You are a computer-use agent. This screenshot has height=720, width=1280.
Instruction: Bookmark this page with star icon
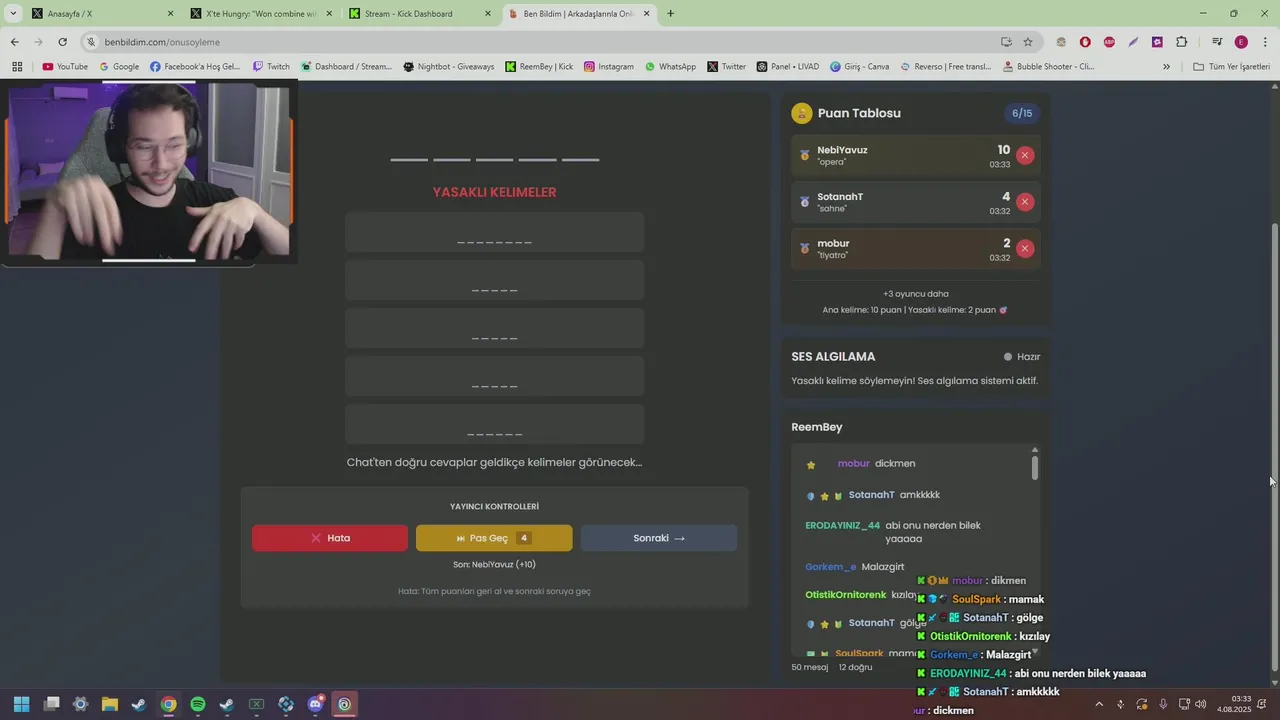coord(1028,42)
